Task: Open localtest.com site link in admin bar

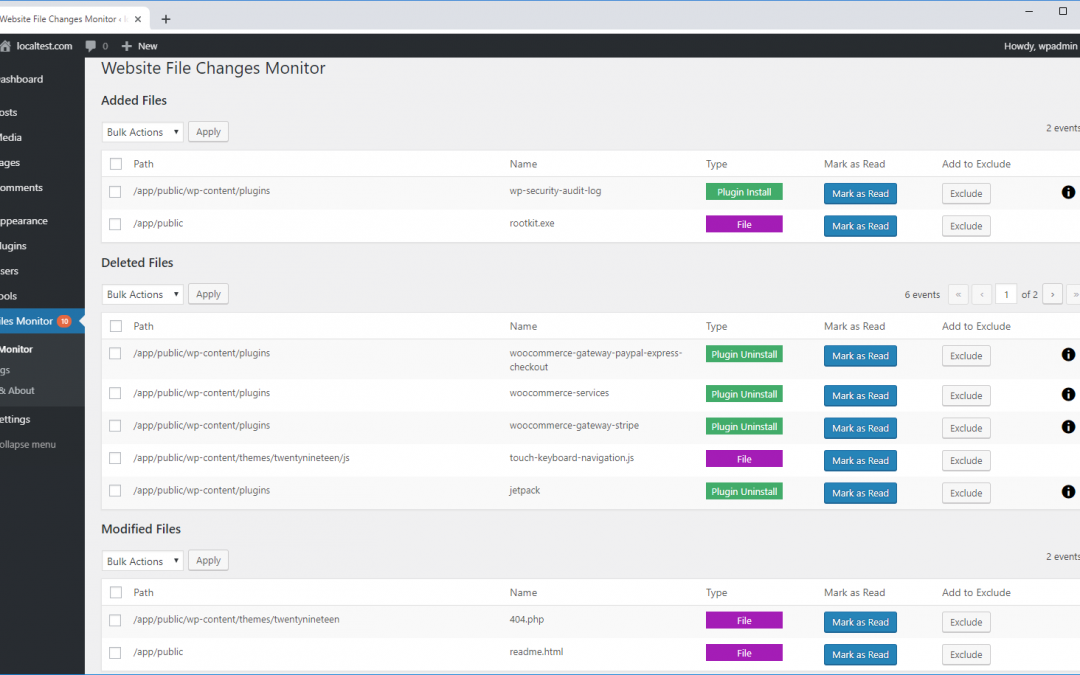Action: tap(44, 46)
